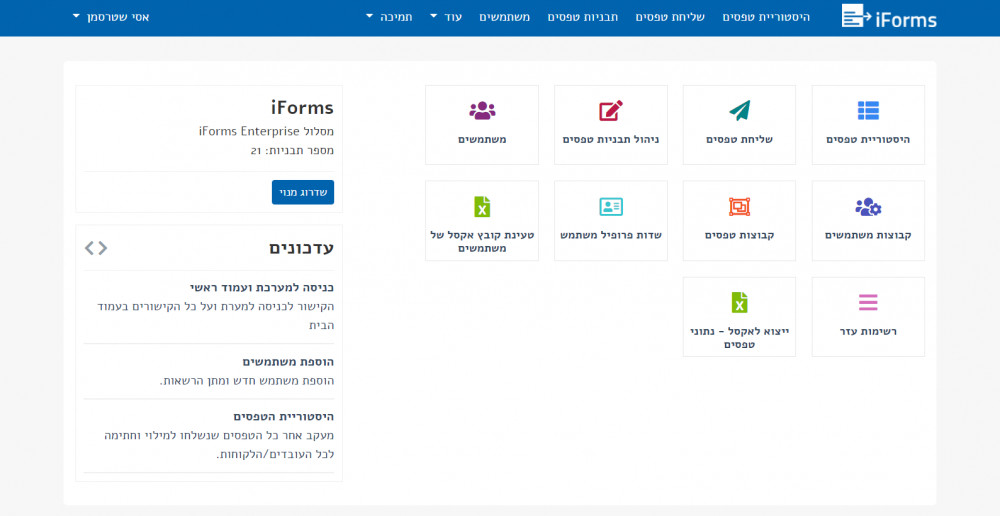Open the אסי שטרסמן user menu
The image size is (1000, 516).
click(x=111, y=17)
